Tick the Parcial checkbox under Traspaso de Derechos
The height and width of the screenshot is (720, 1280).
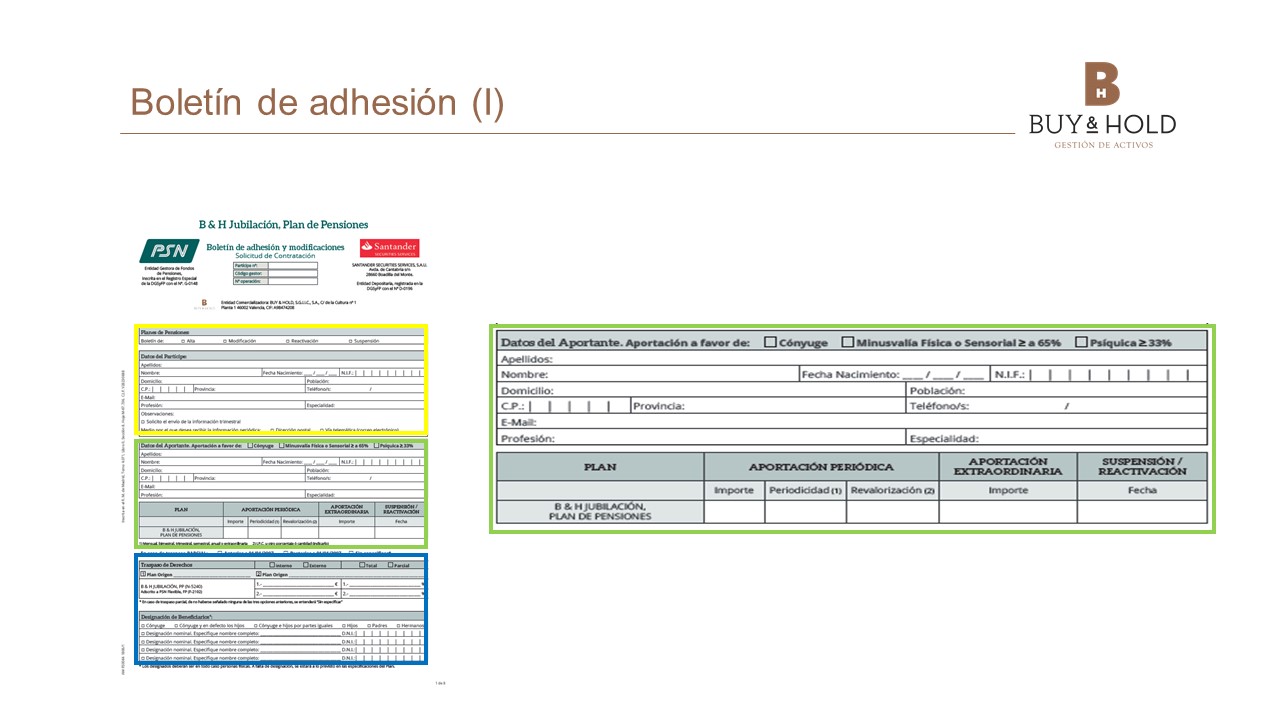[x=391, y=565]
